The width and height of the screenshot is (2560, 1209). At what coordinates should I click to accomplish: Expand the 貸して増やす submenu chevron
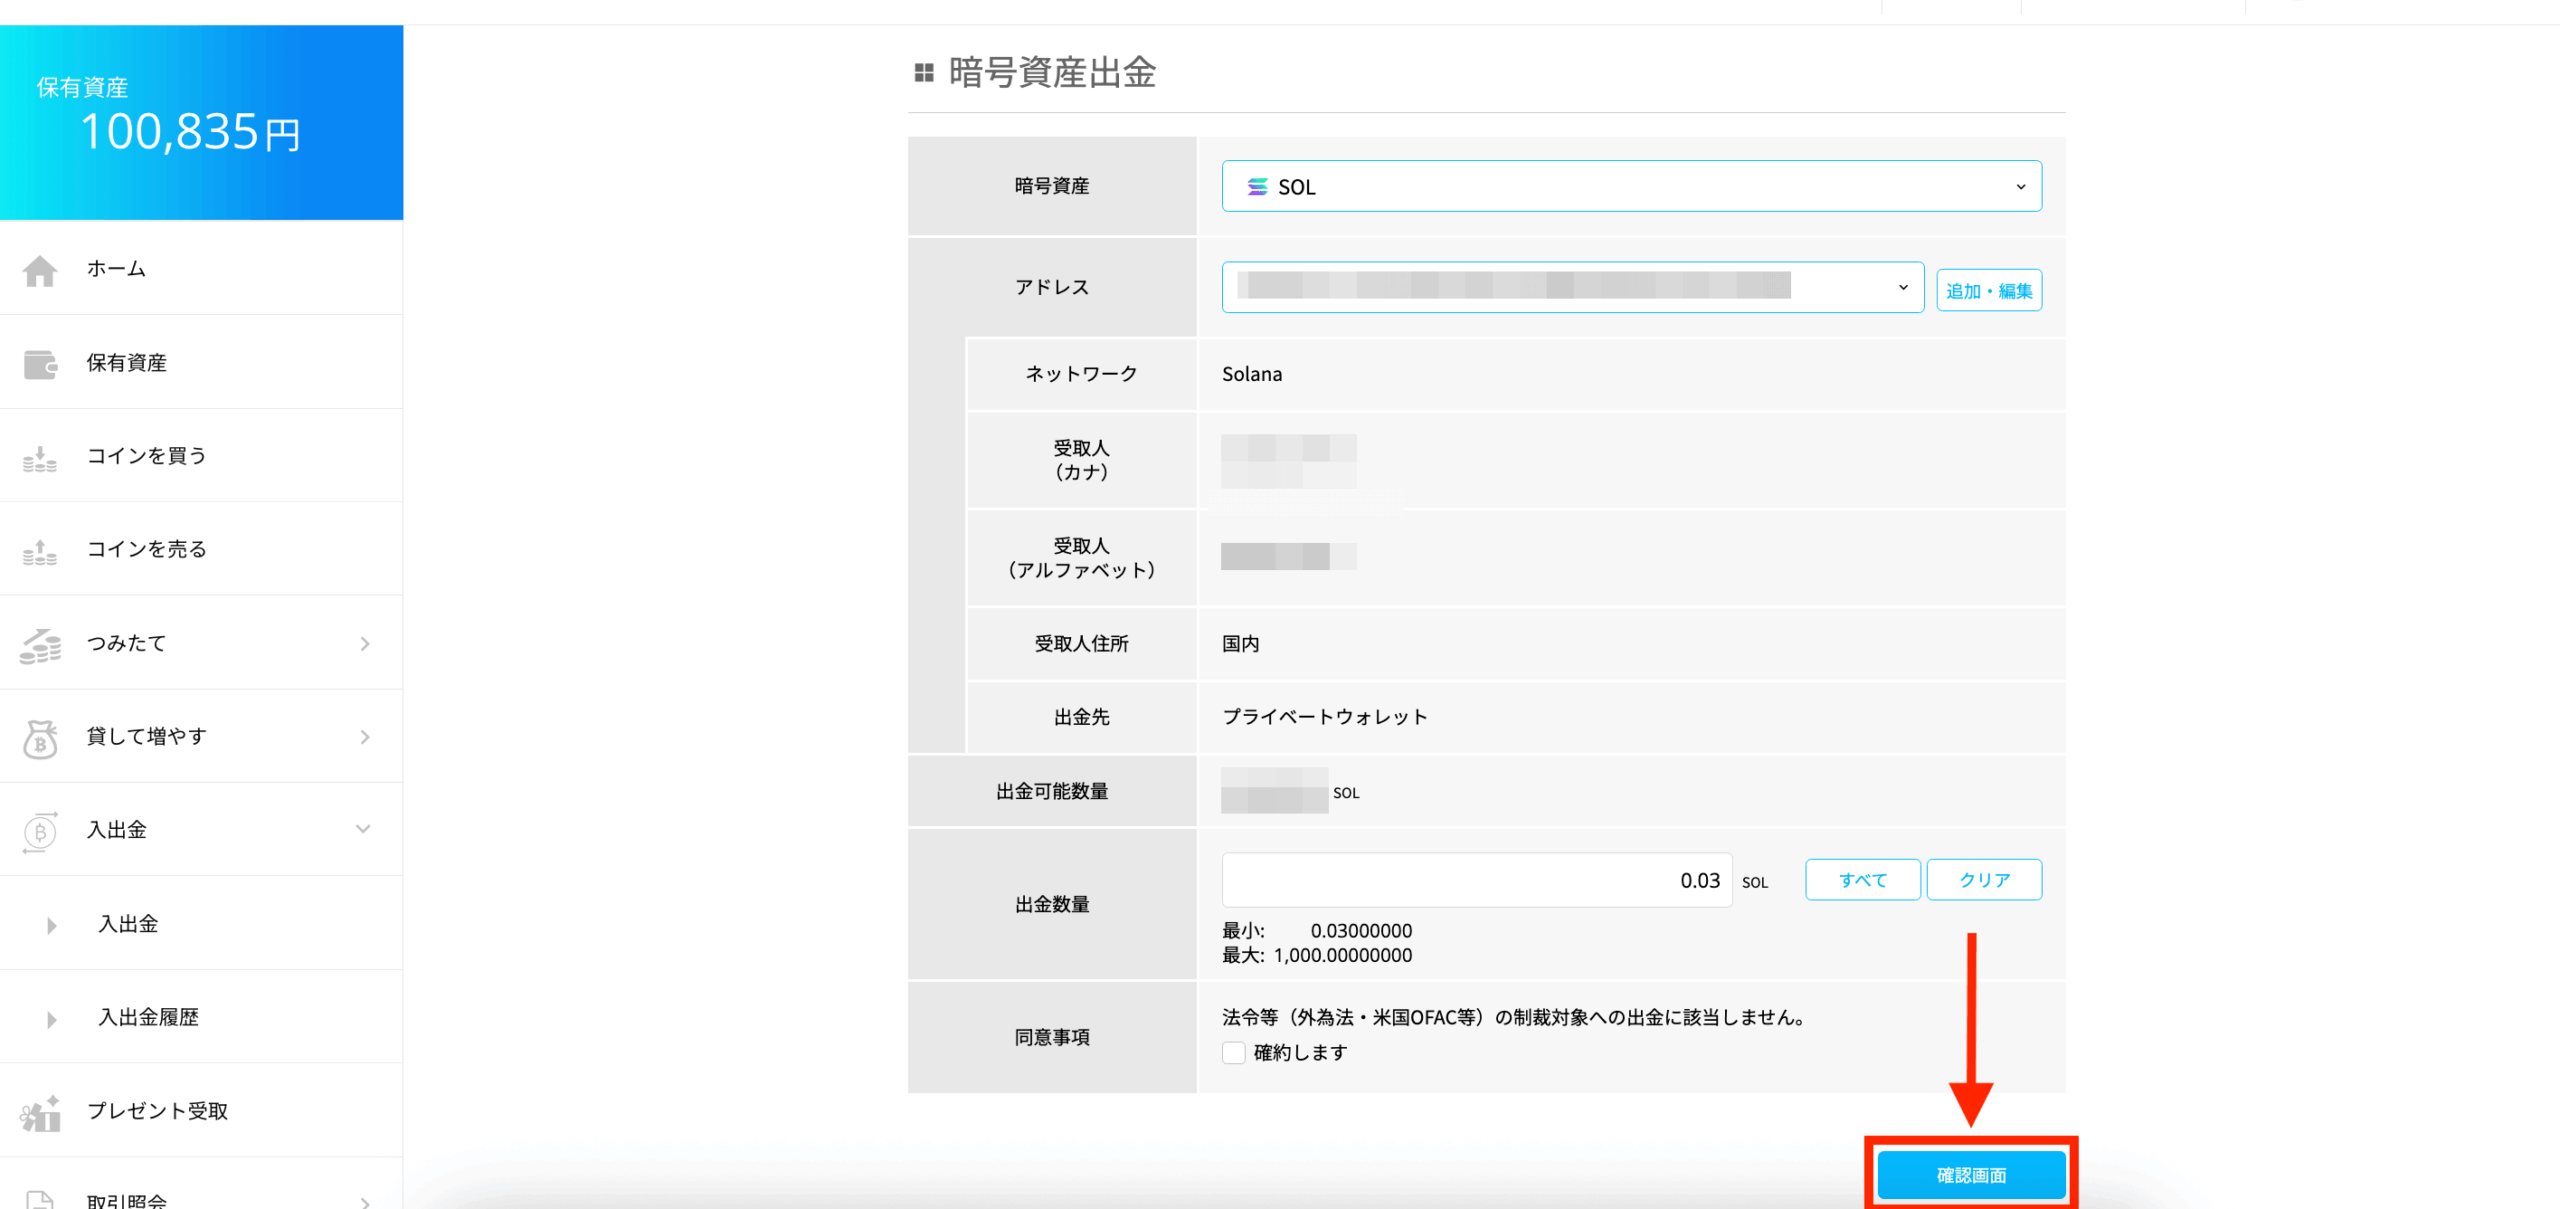tap(365, 737)
